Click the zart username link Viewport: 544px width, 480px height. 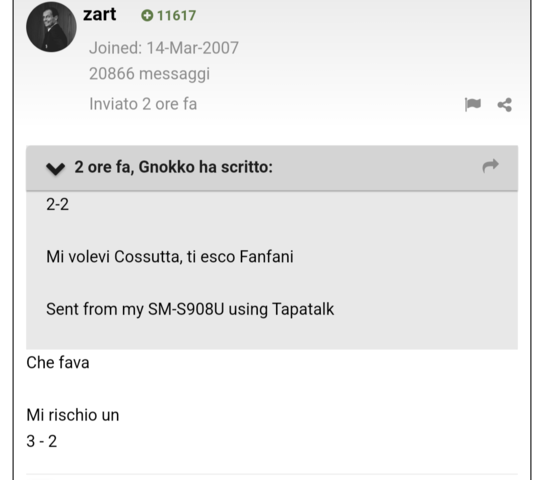[100, 15]
